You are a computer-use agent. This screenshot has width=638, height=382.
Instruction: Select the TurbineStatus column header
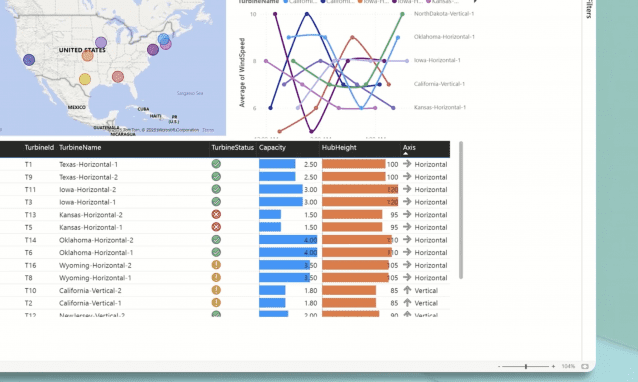(x=232, y=147)
